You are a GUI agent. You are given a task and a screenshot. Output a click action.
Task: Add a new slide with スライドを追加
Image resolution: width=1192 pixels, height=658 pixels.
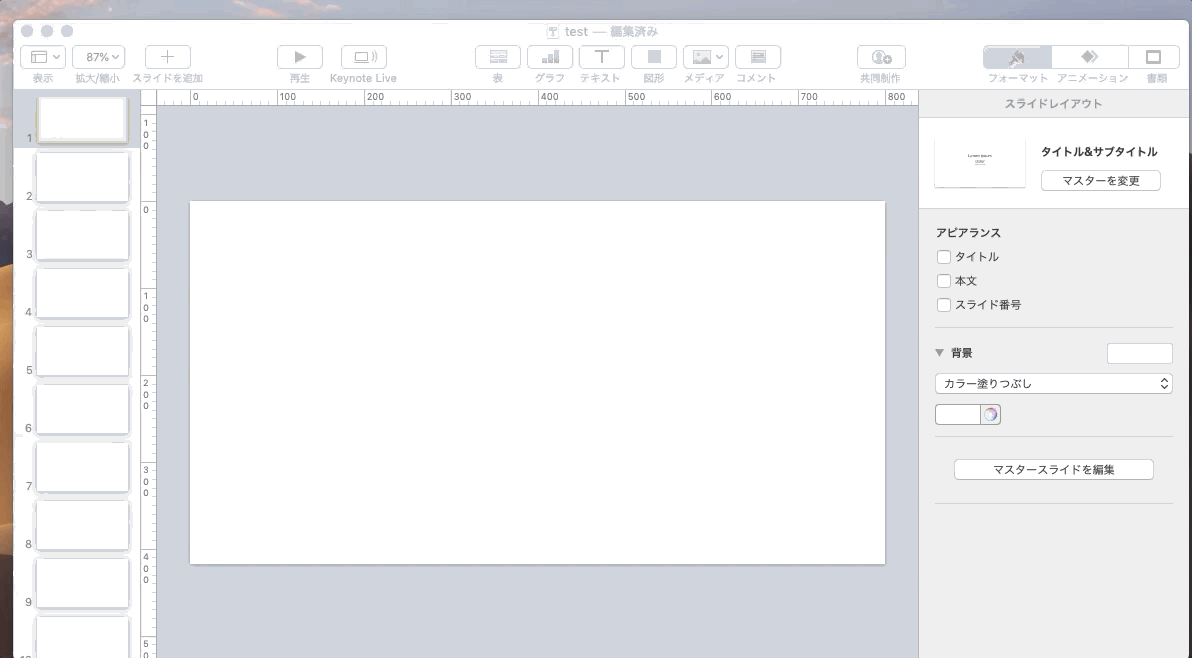(167, 57)
